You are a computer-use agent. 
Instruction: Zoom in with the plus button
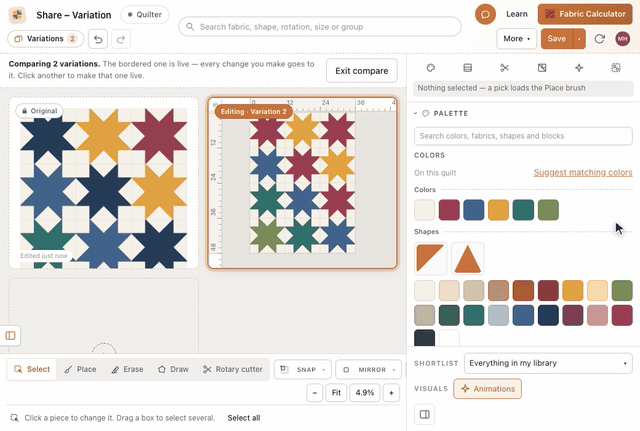tap(391, 393)
